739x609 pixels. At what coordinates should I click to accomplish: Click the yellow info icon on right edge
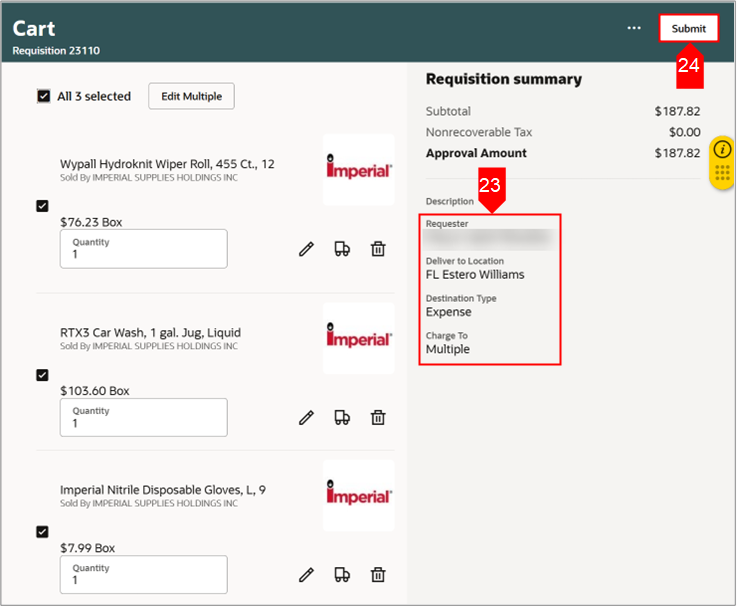click(724, 150)
